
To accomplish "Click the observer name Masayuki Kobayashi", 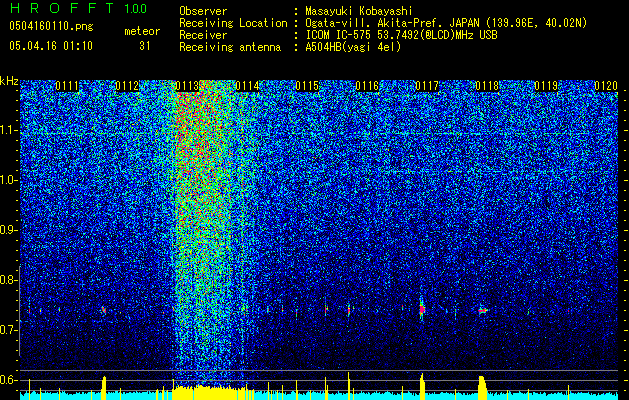I will tap(359, 11).
